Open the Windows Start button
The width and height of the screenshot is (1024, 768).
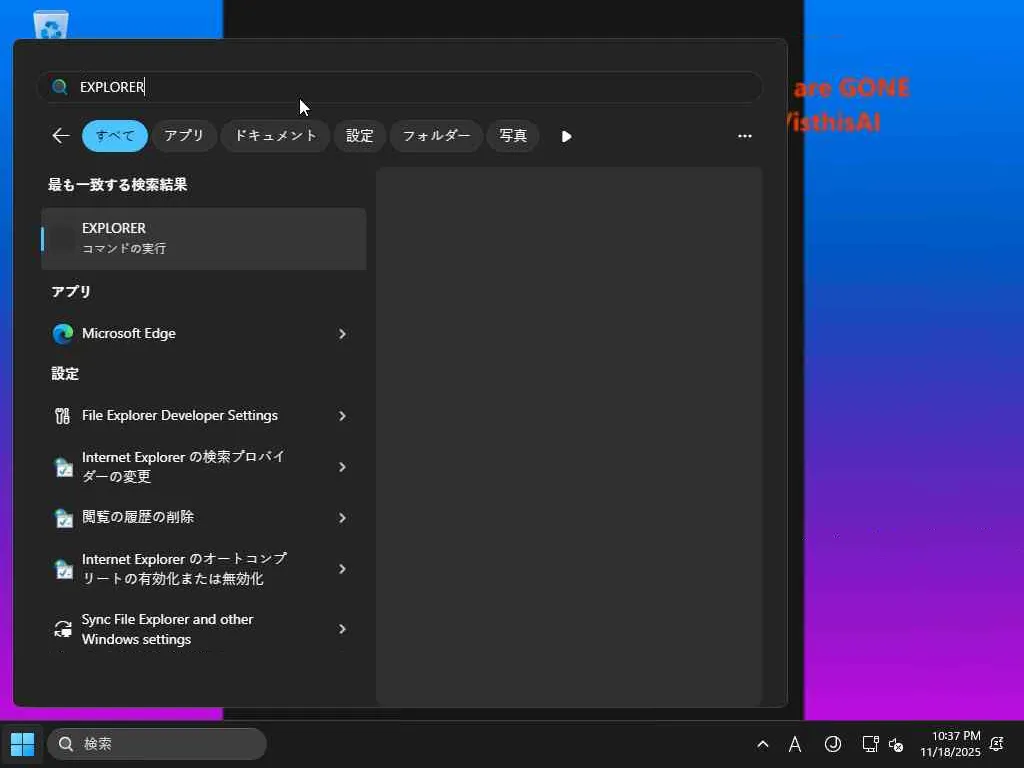22,744
